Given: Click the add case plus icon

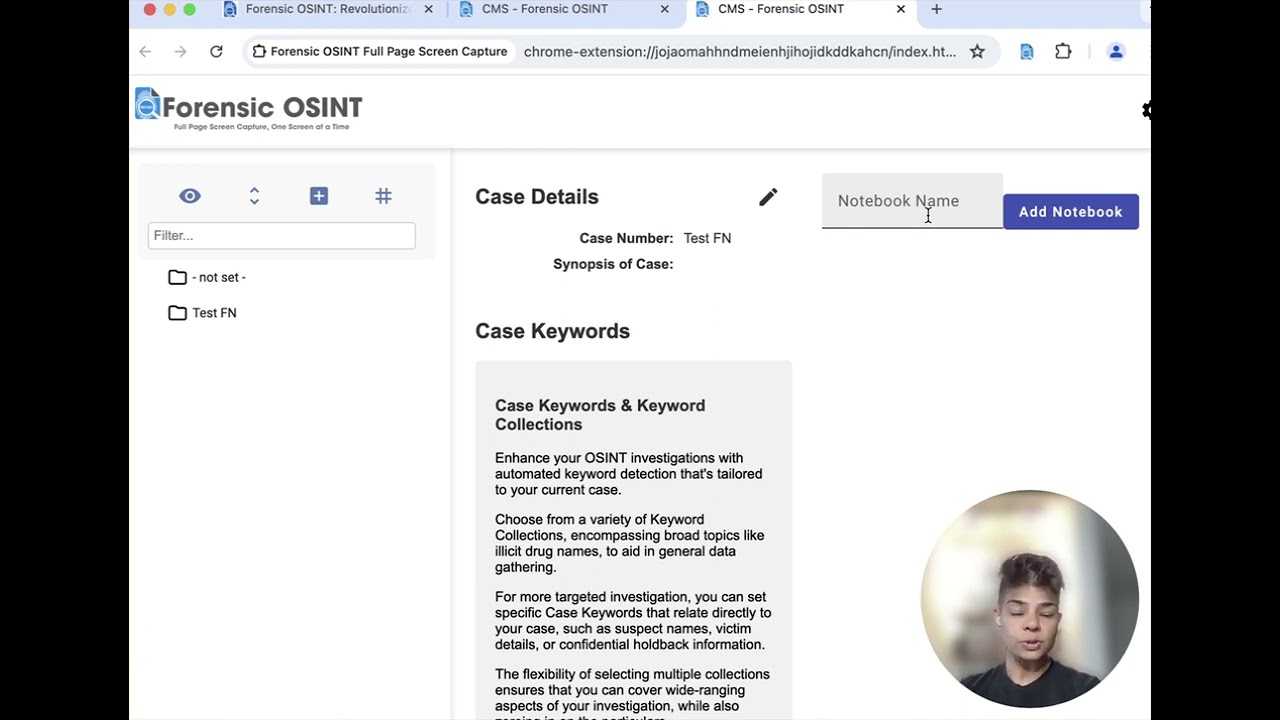Looking at the screenshot, I should (319, 196).
